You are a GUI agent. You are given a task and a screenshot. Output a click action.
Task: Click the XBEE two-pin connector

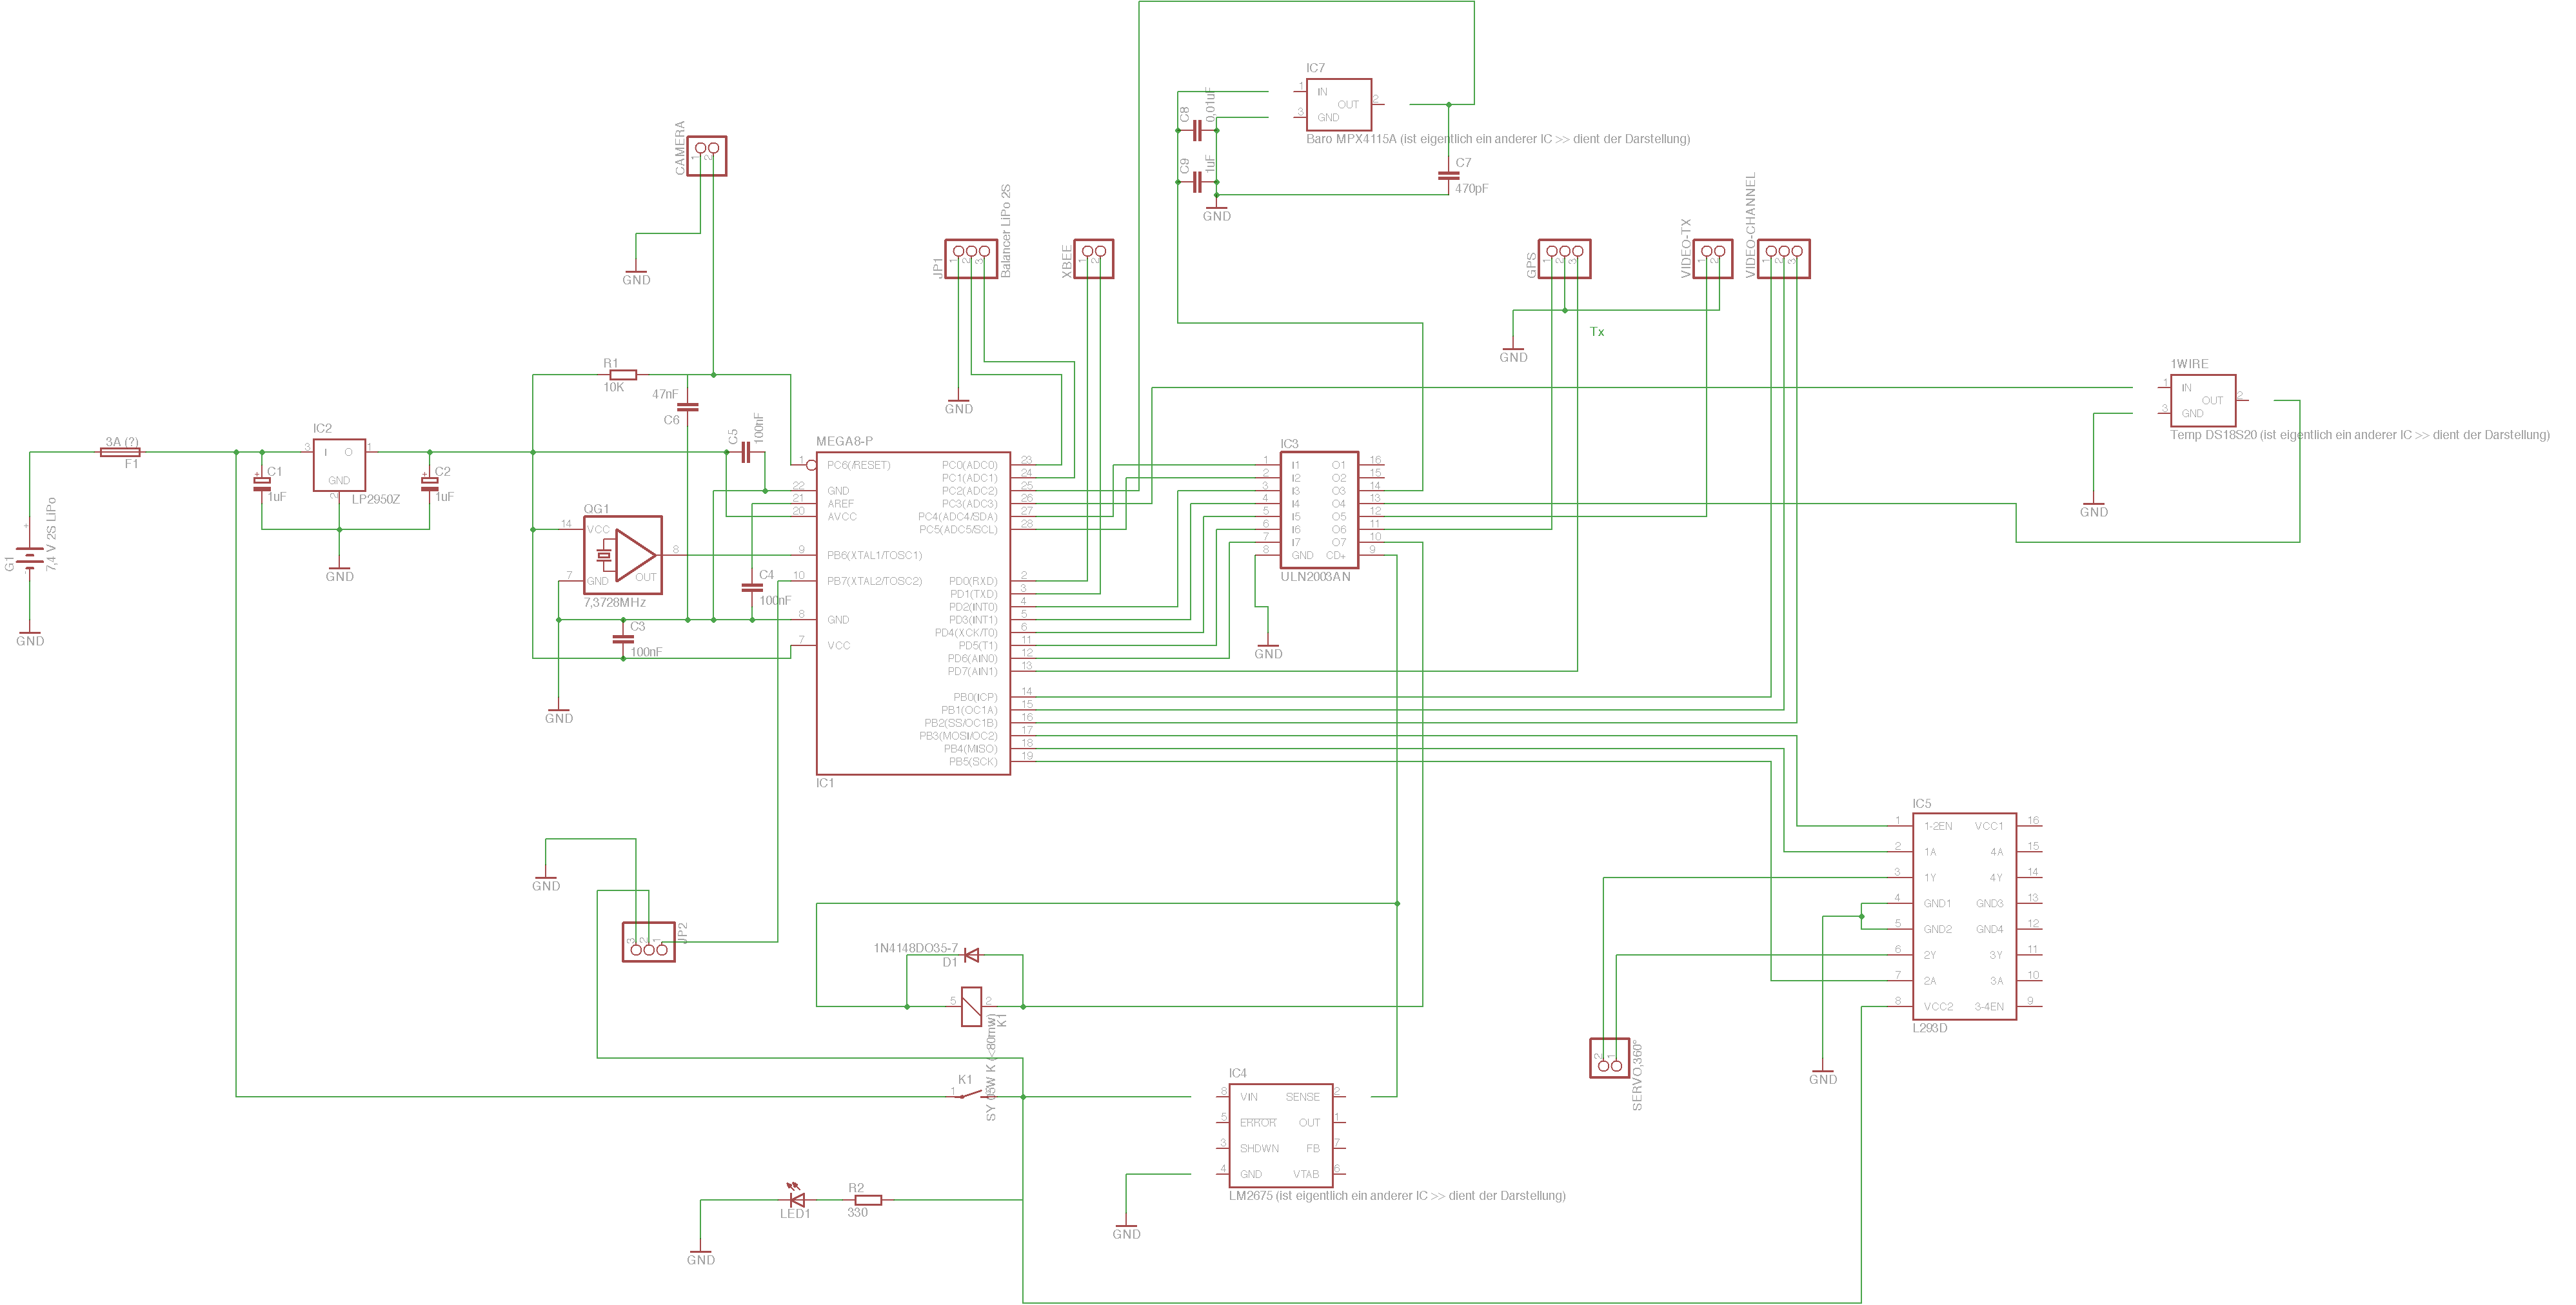(1093, 258)
